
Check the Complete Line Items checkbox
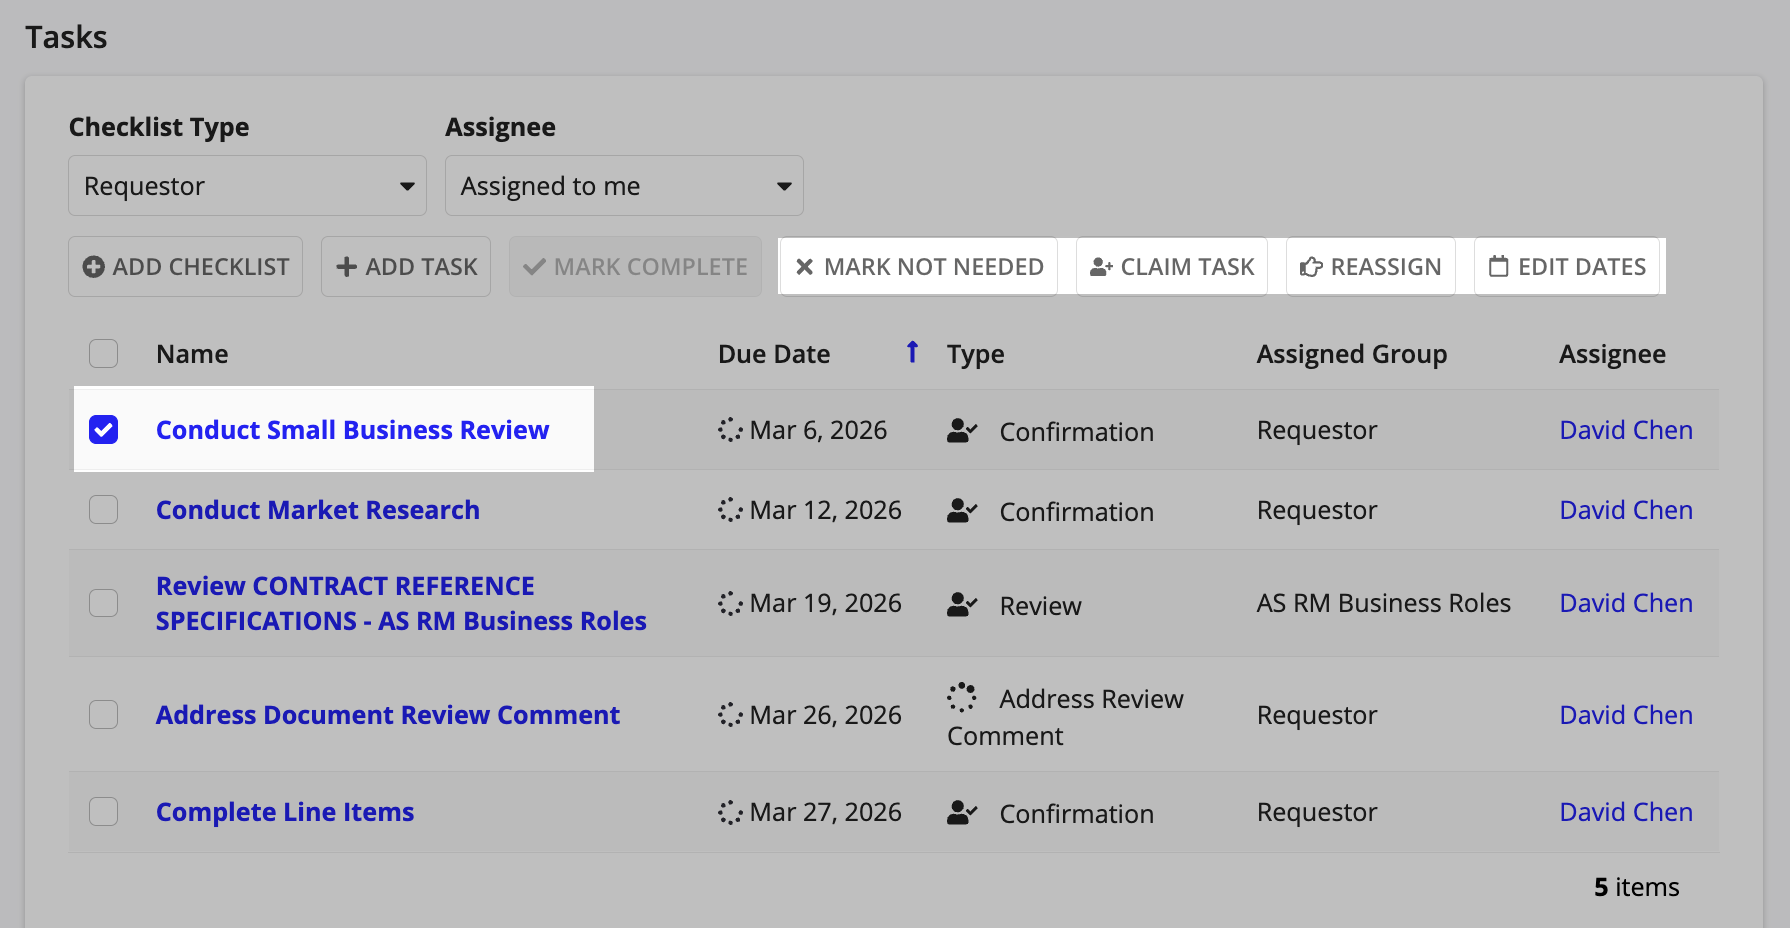coord(103,811)
